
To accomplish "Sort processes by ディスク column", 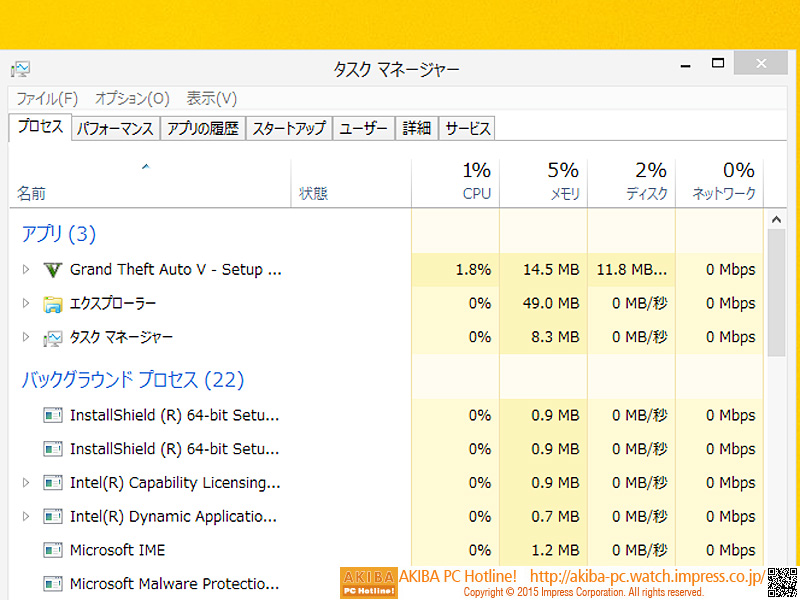I will [631, 183].
